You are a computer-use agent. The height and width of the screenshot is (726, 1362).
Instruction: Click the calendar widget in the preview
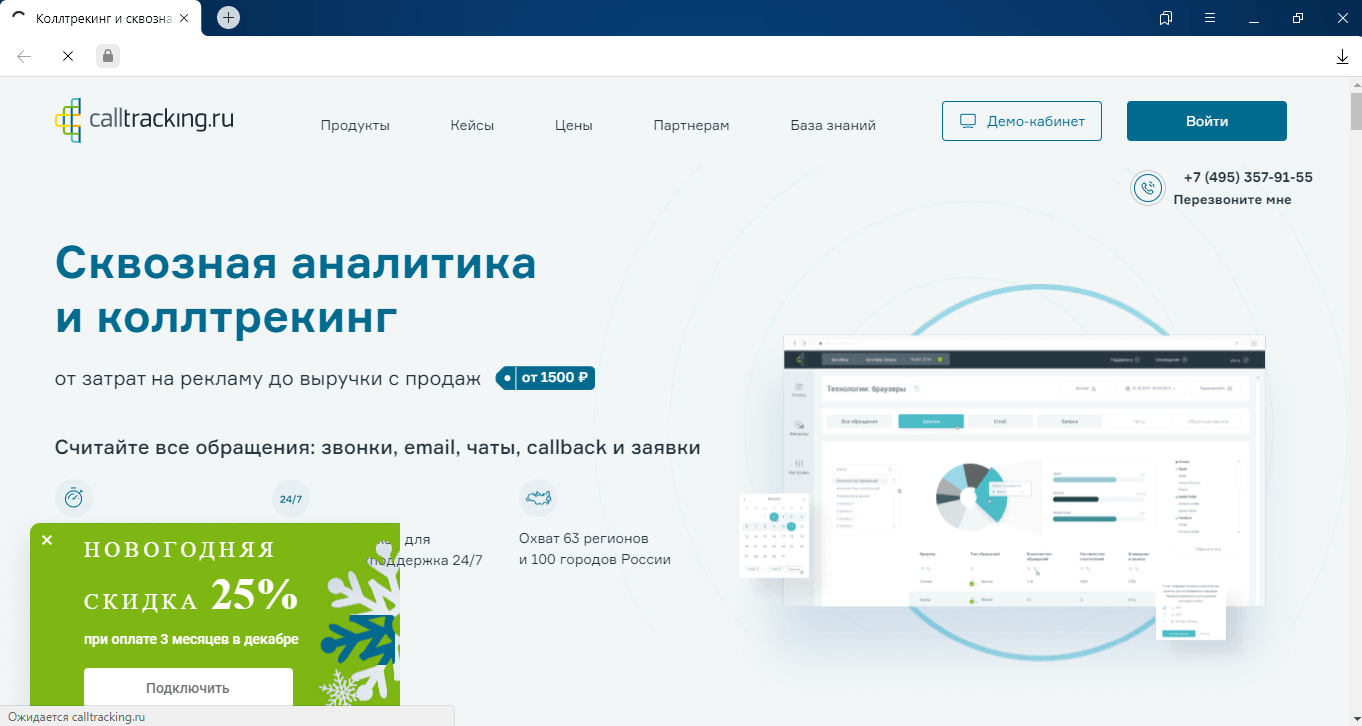(773, 536)
